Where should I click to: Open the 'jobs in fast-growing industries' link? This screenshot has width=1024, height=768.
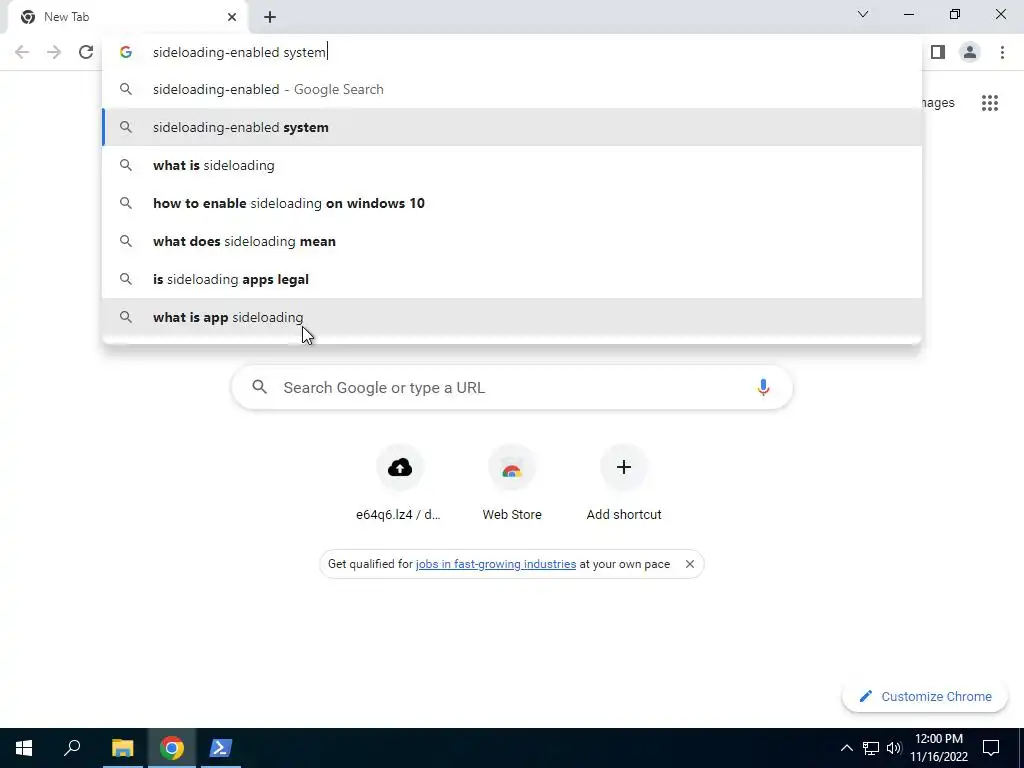pyautogui.click(x=496, y=564)
